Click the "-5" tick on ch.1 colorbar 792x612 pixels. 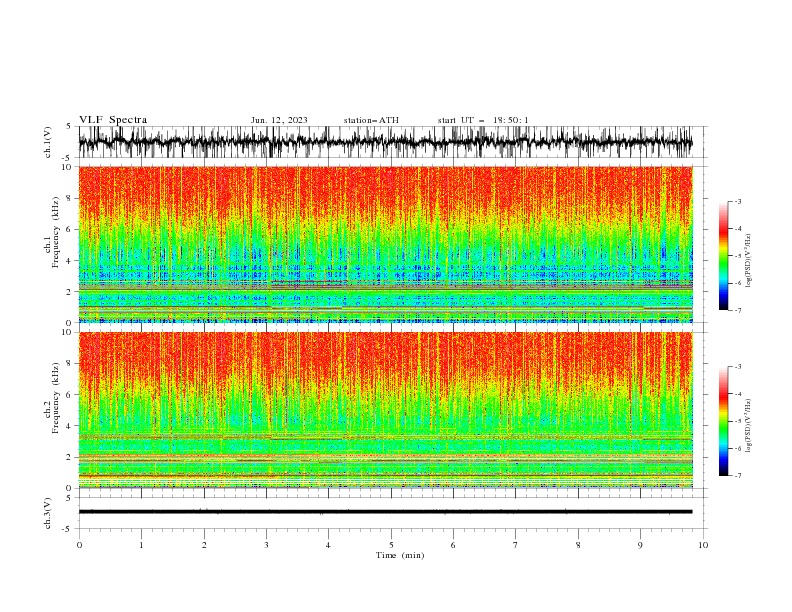(x=738, y=256)
